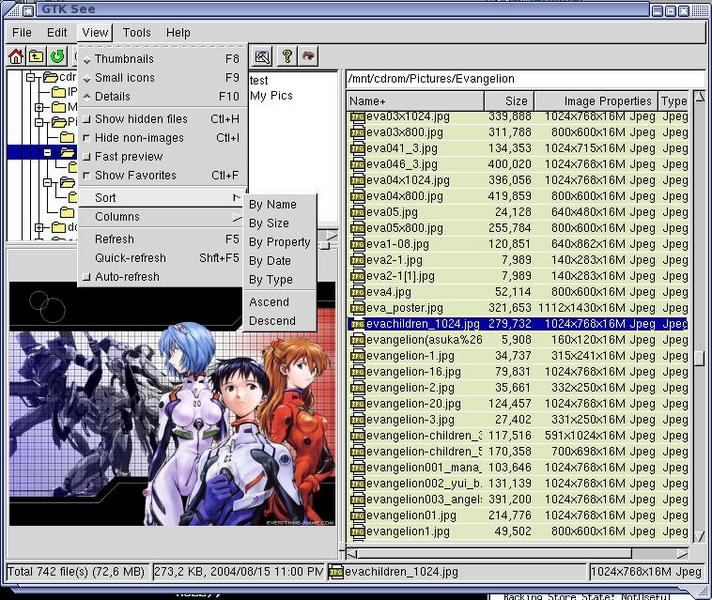The width and height of the screenshot is (712, 600).
Task: Select Thumbnails view mode
Action: pos(163,59)
